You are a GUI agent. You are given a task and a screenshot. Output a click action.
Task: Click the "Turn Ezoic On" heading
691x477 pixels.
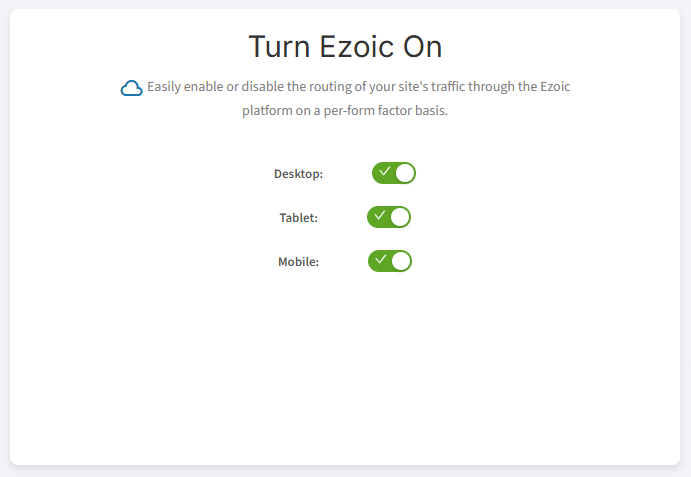(x=345, y=47)
